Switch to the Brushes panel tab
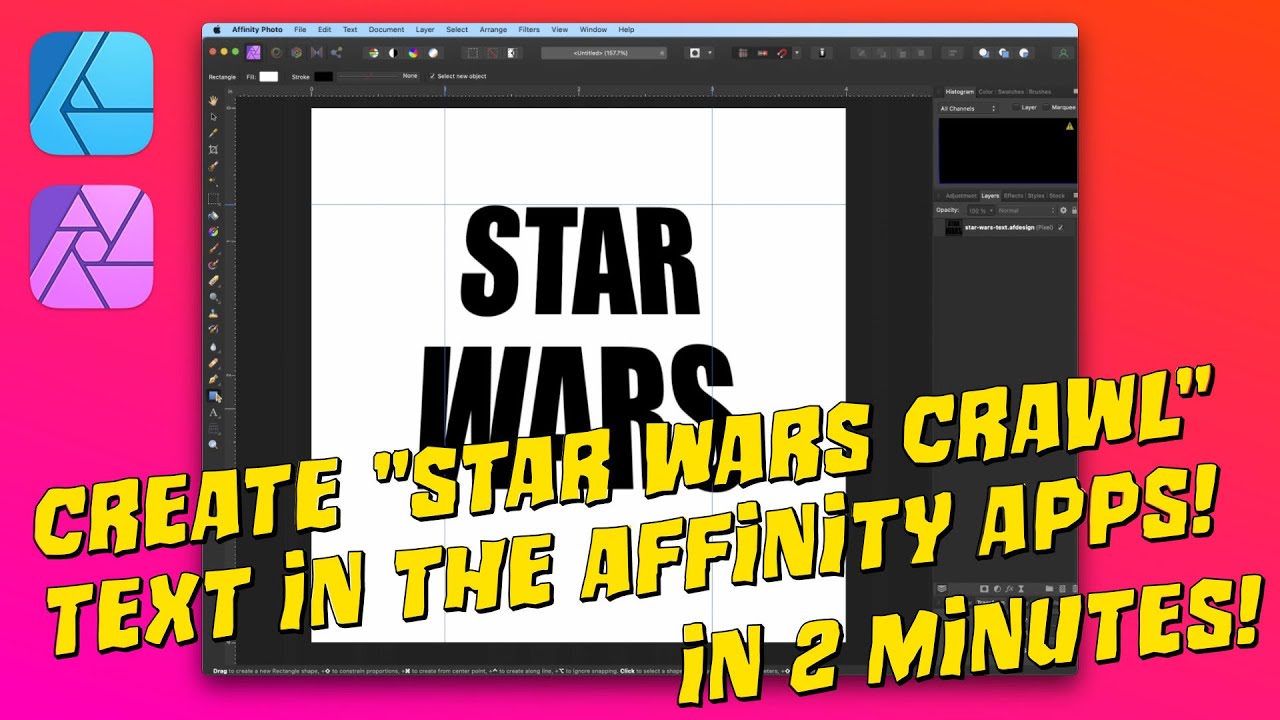Viewport: 1280px width, 720px height. [x=1038, y=92]
